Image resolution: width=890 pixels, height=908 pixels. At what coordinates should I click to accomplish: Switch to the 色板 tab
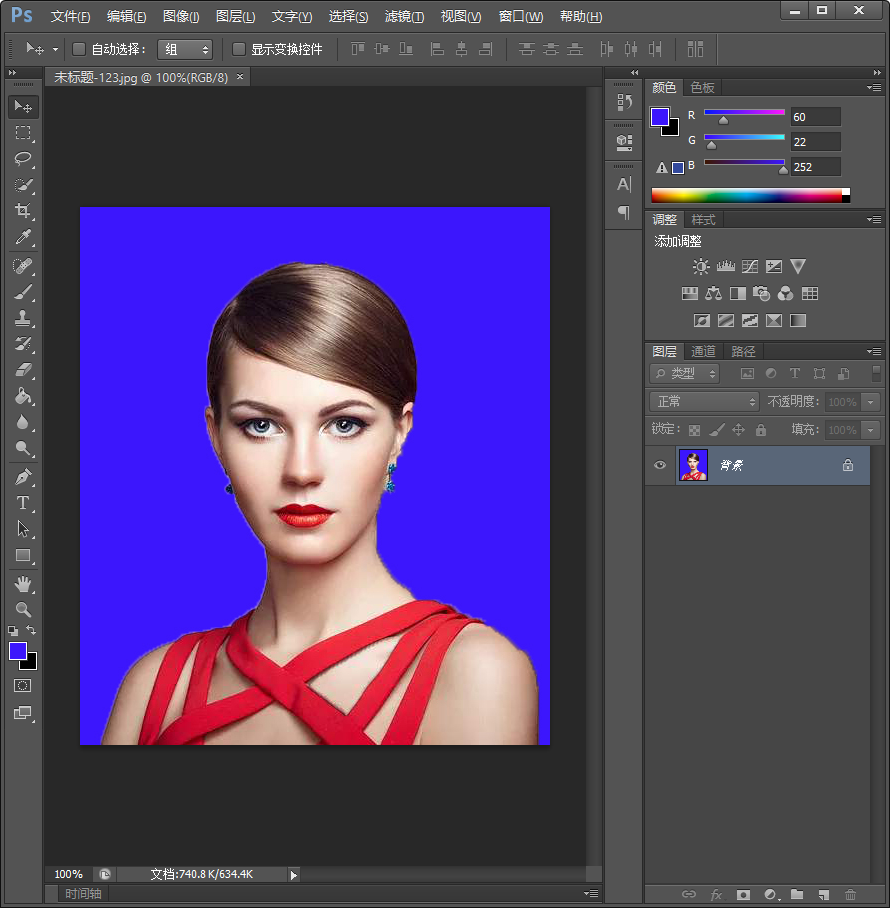pyautogui.click(x=702, y=87)
